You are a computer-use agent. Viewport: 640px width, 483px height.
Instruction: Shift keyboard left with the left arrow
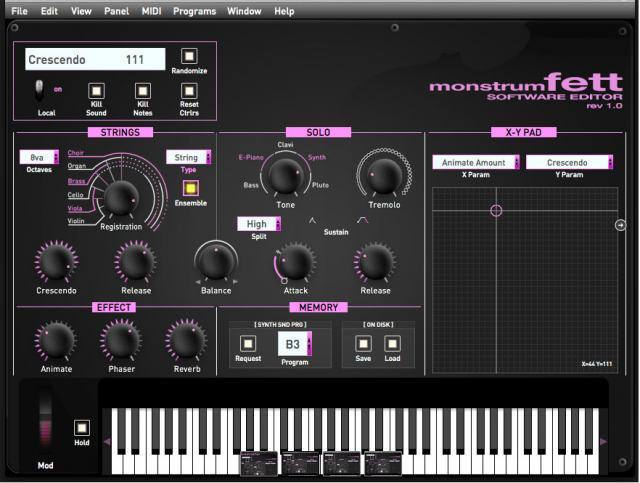click(x=107, y=441)
